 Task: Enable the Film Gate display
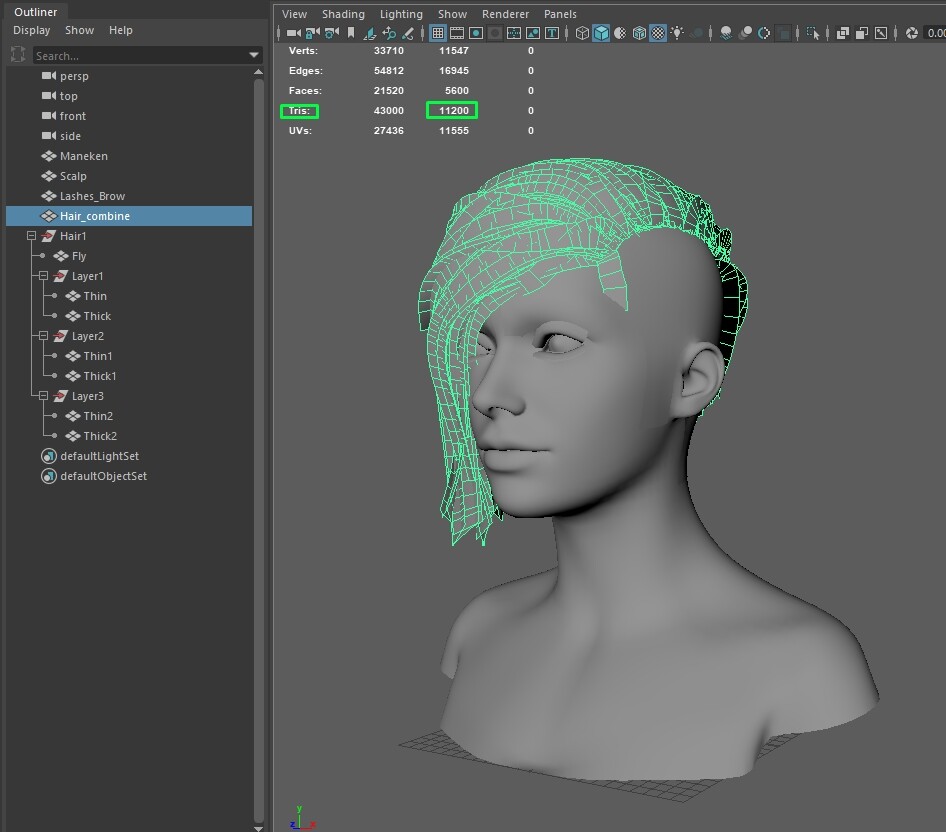457,33
